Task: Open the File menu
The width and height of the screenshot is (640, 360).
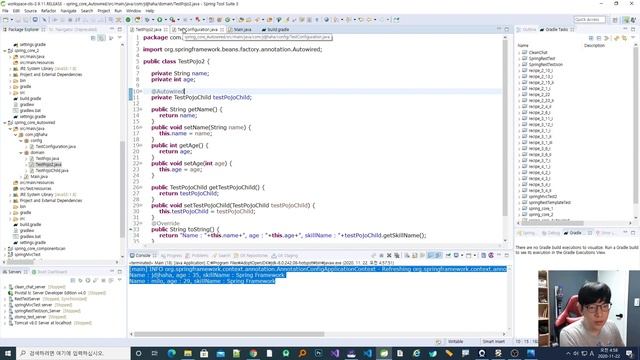Action: tap(5, 11)
